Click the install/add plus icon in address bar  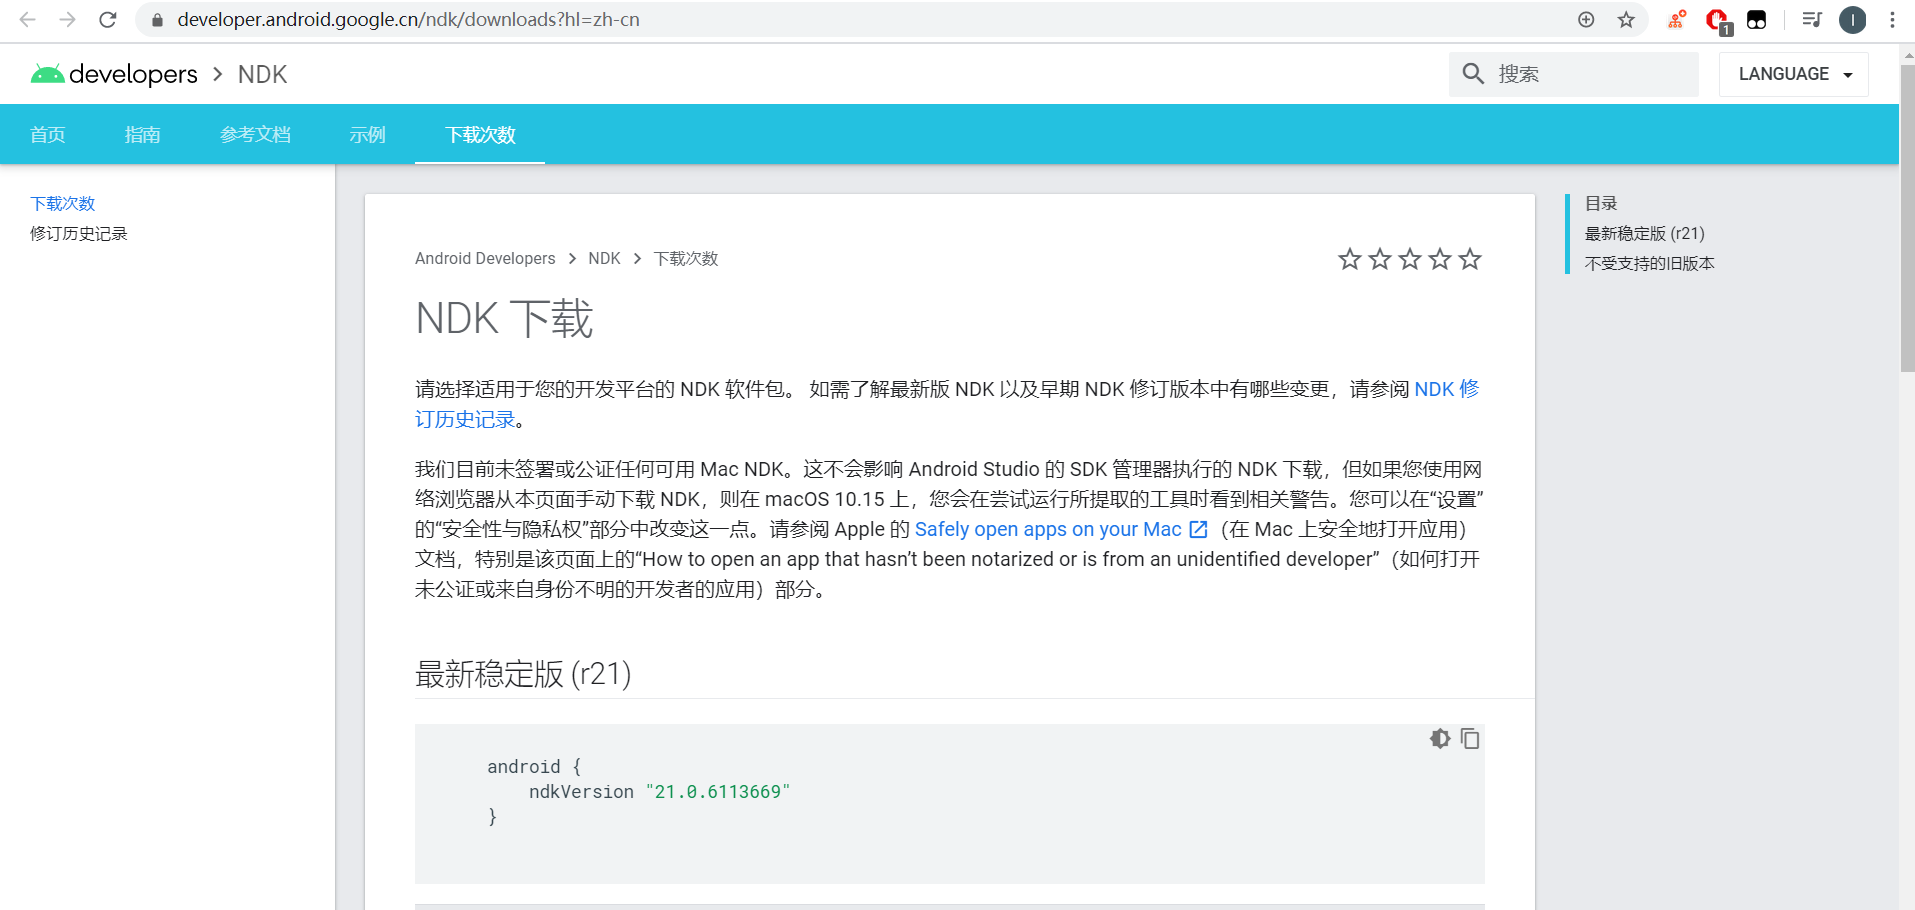1586,19
